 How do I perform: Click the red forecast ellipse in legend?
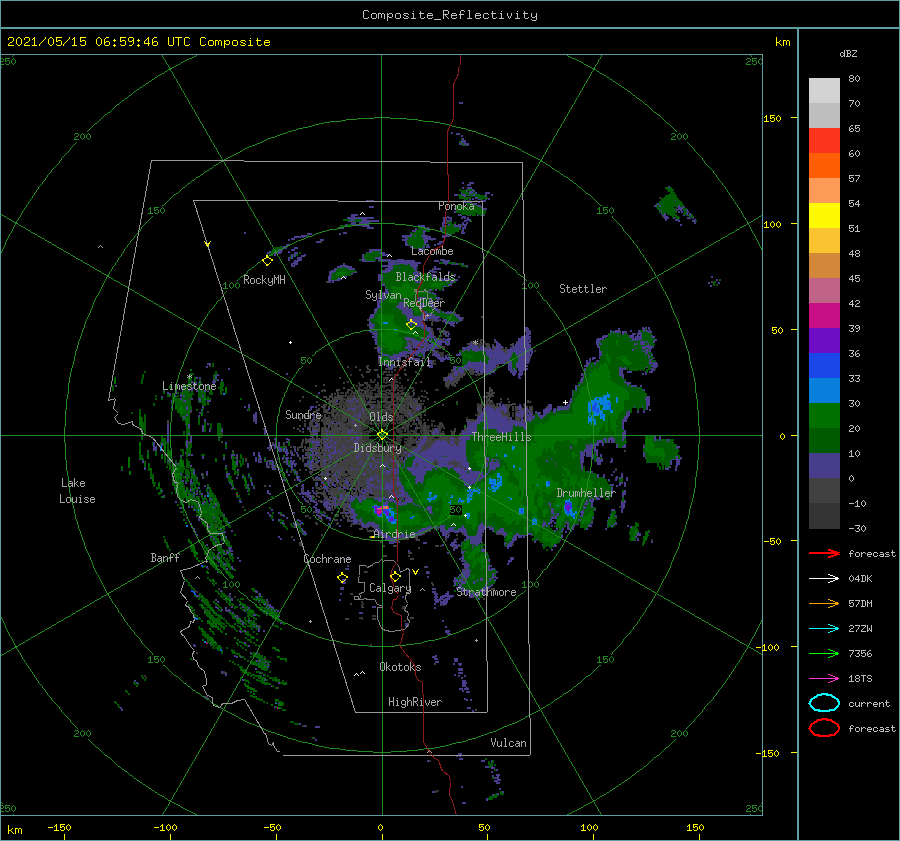pos(824,728)
